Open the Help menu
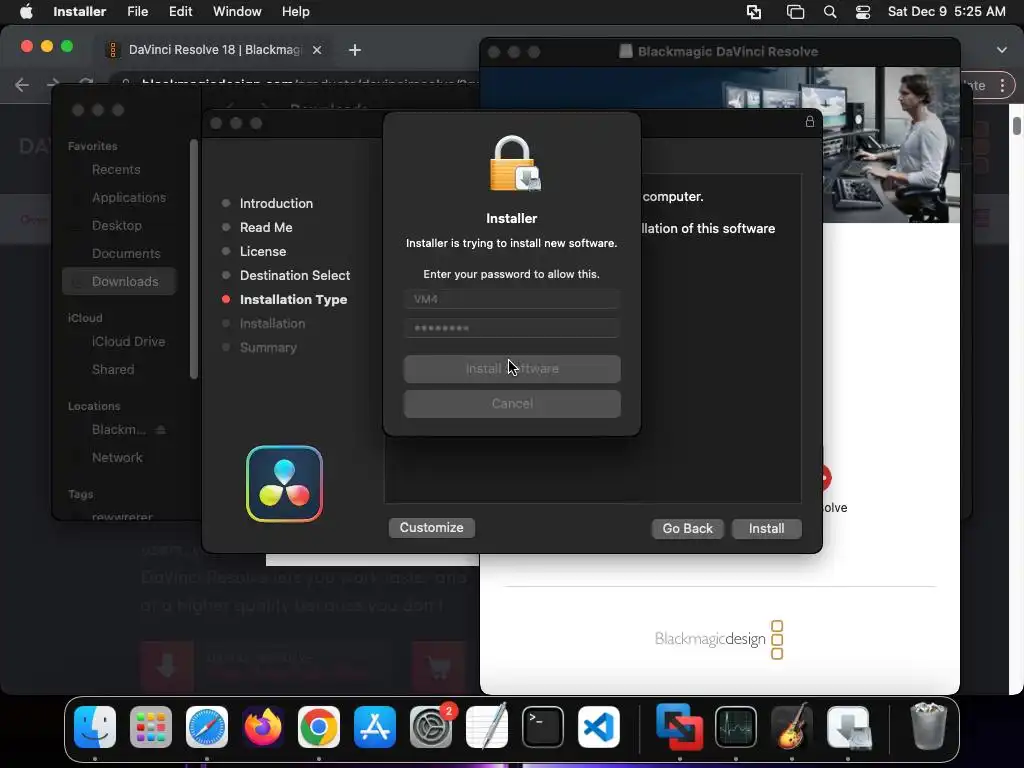The height and width of the screenshot is (768, 1024). pos(295,12)
